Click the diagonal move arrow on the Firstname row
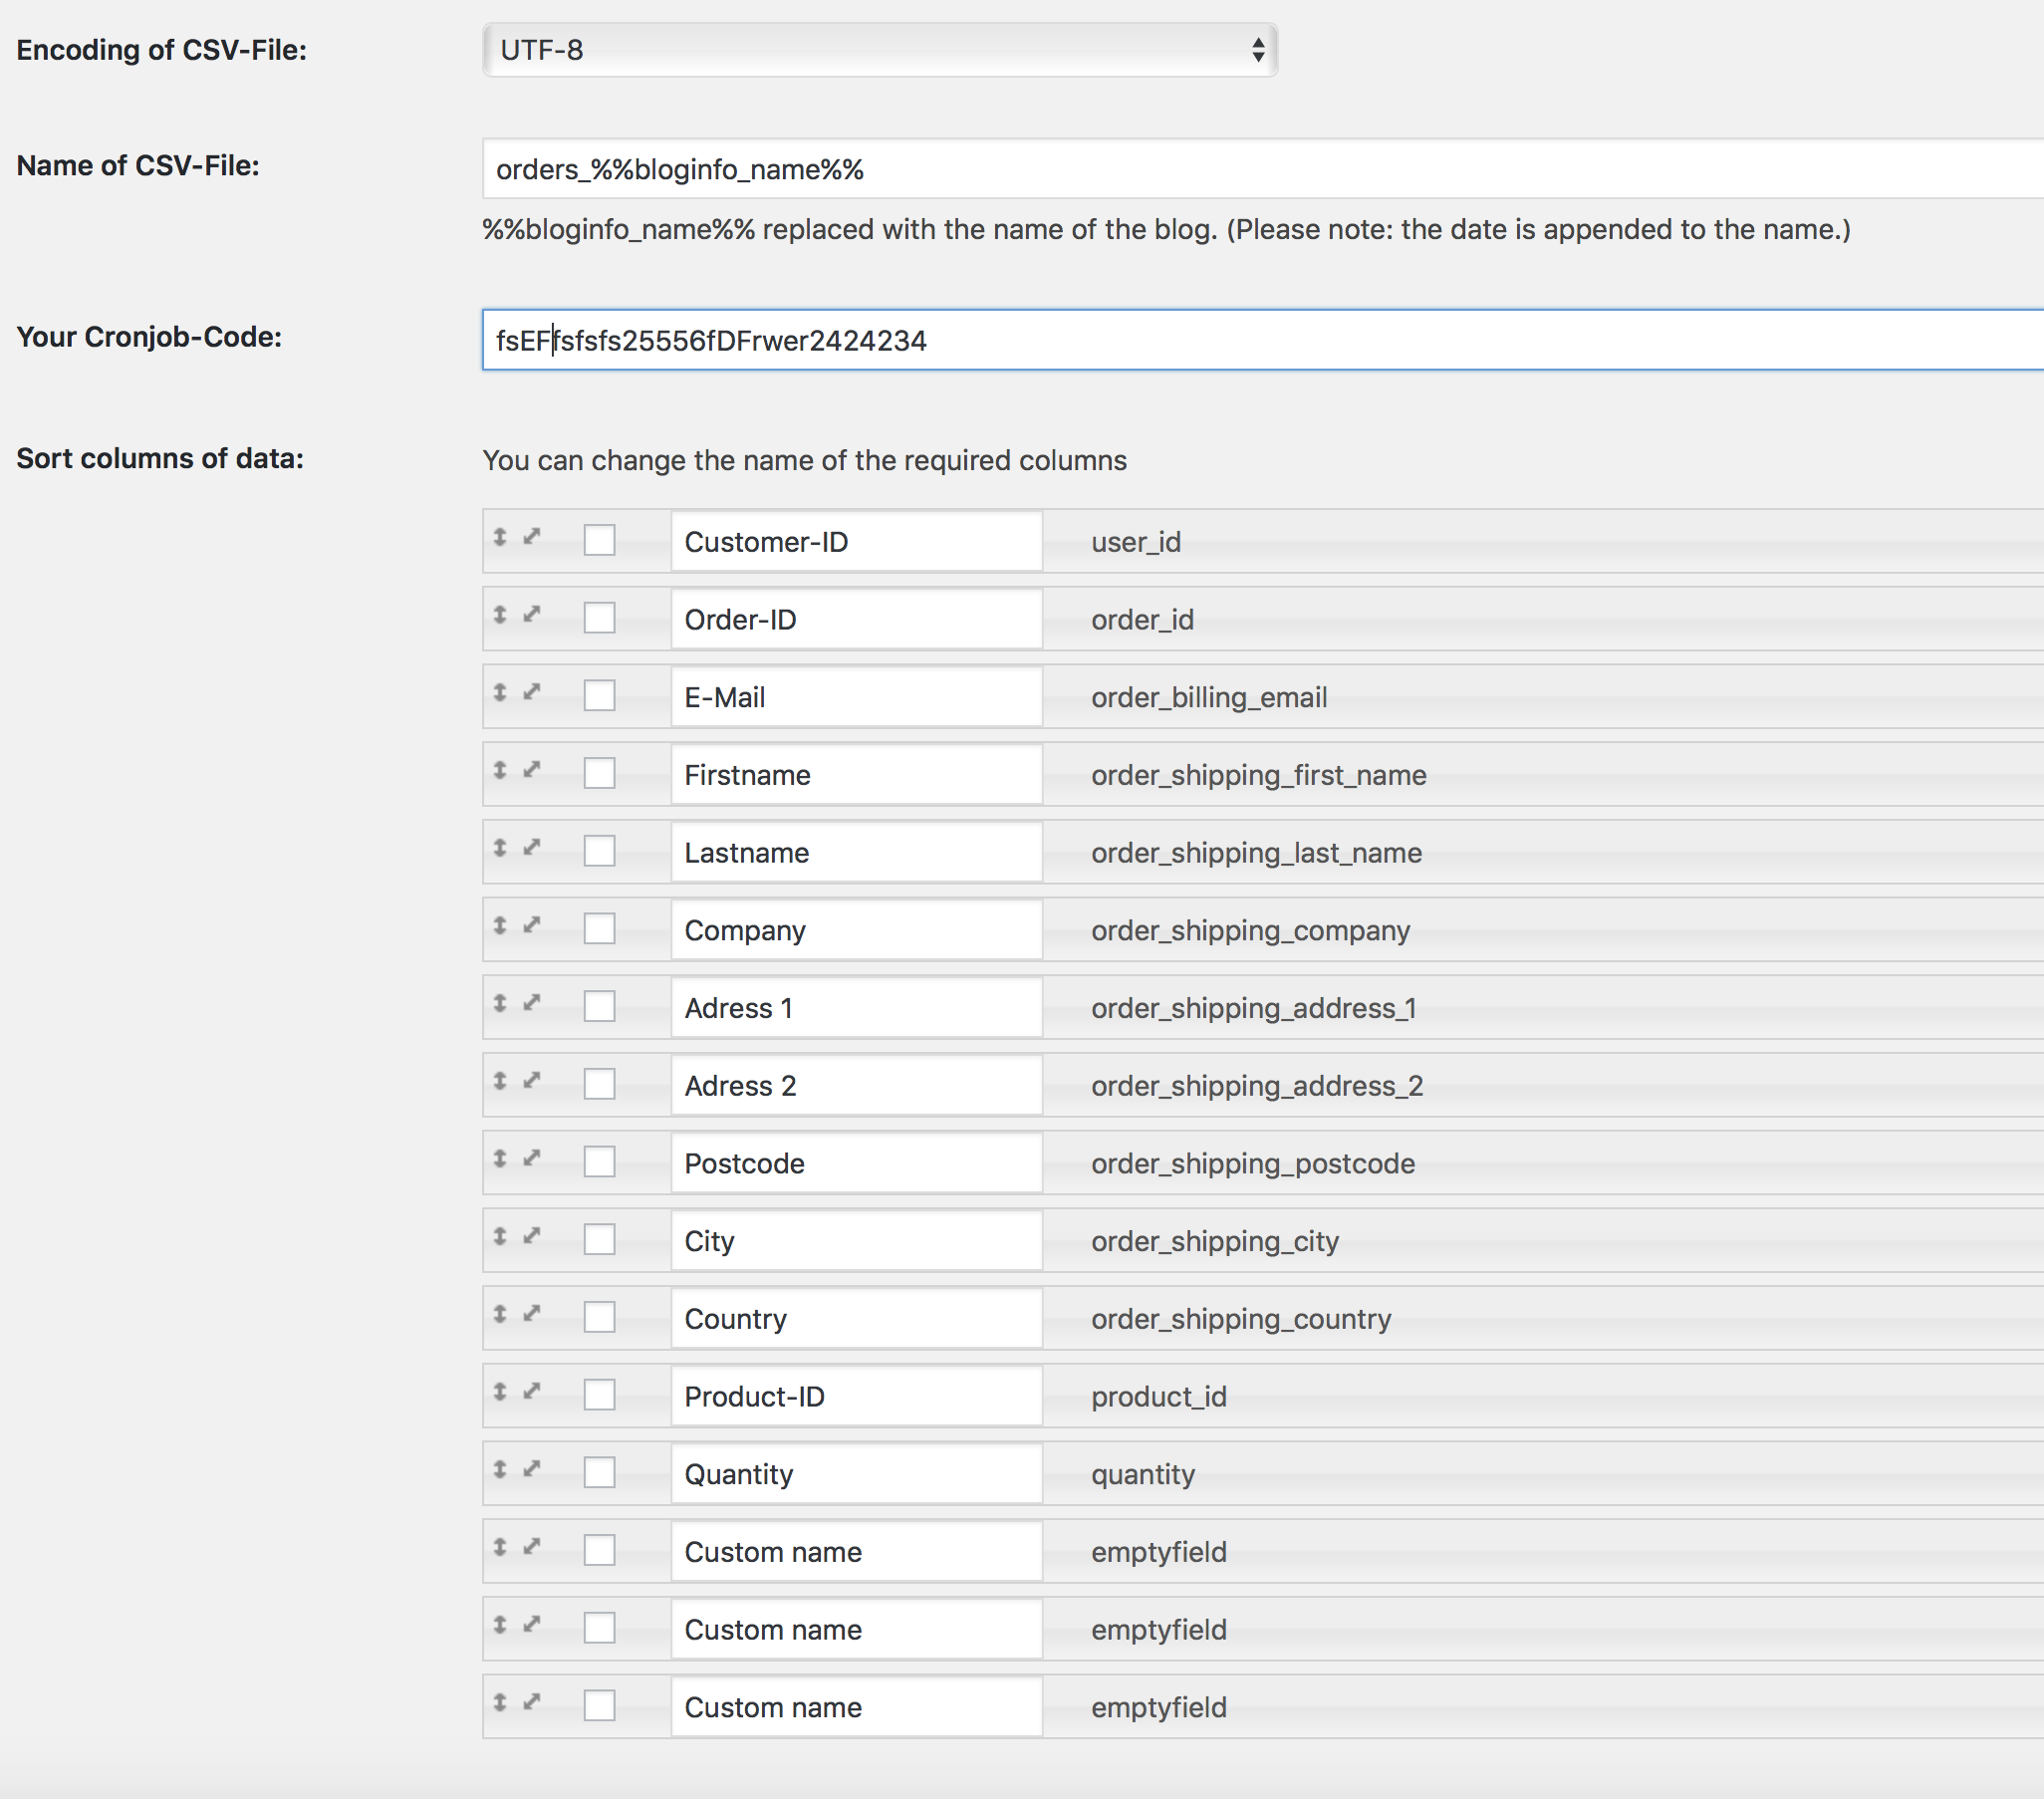 tap(532, 769)
